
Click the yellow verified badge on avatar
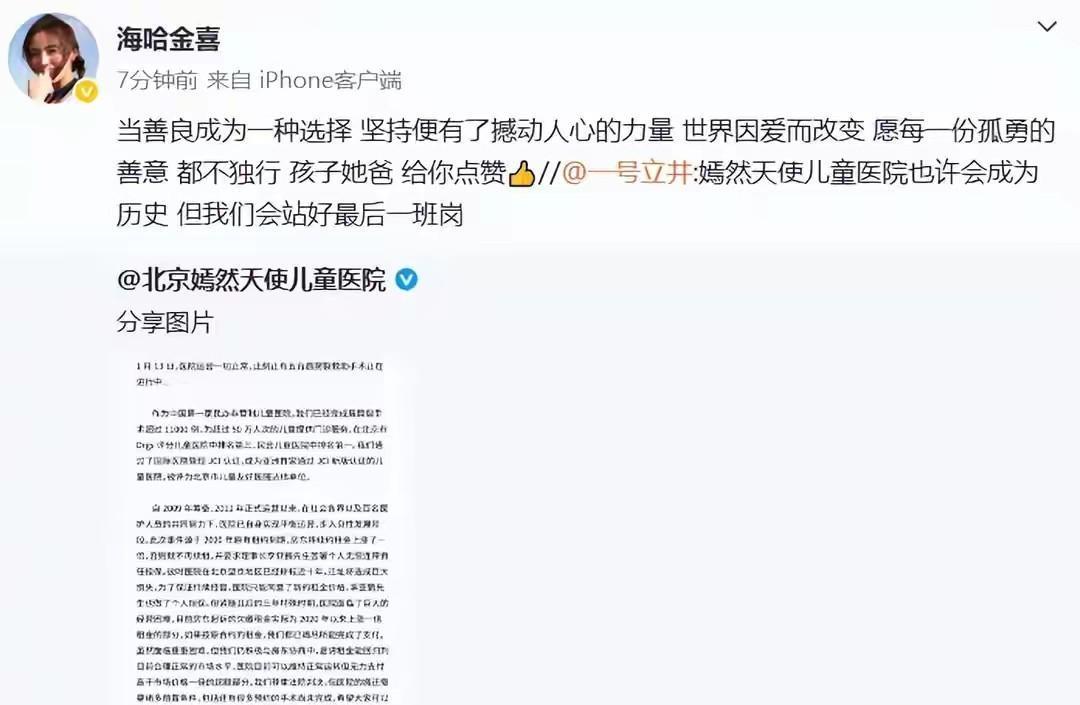point(86,92)
